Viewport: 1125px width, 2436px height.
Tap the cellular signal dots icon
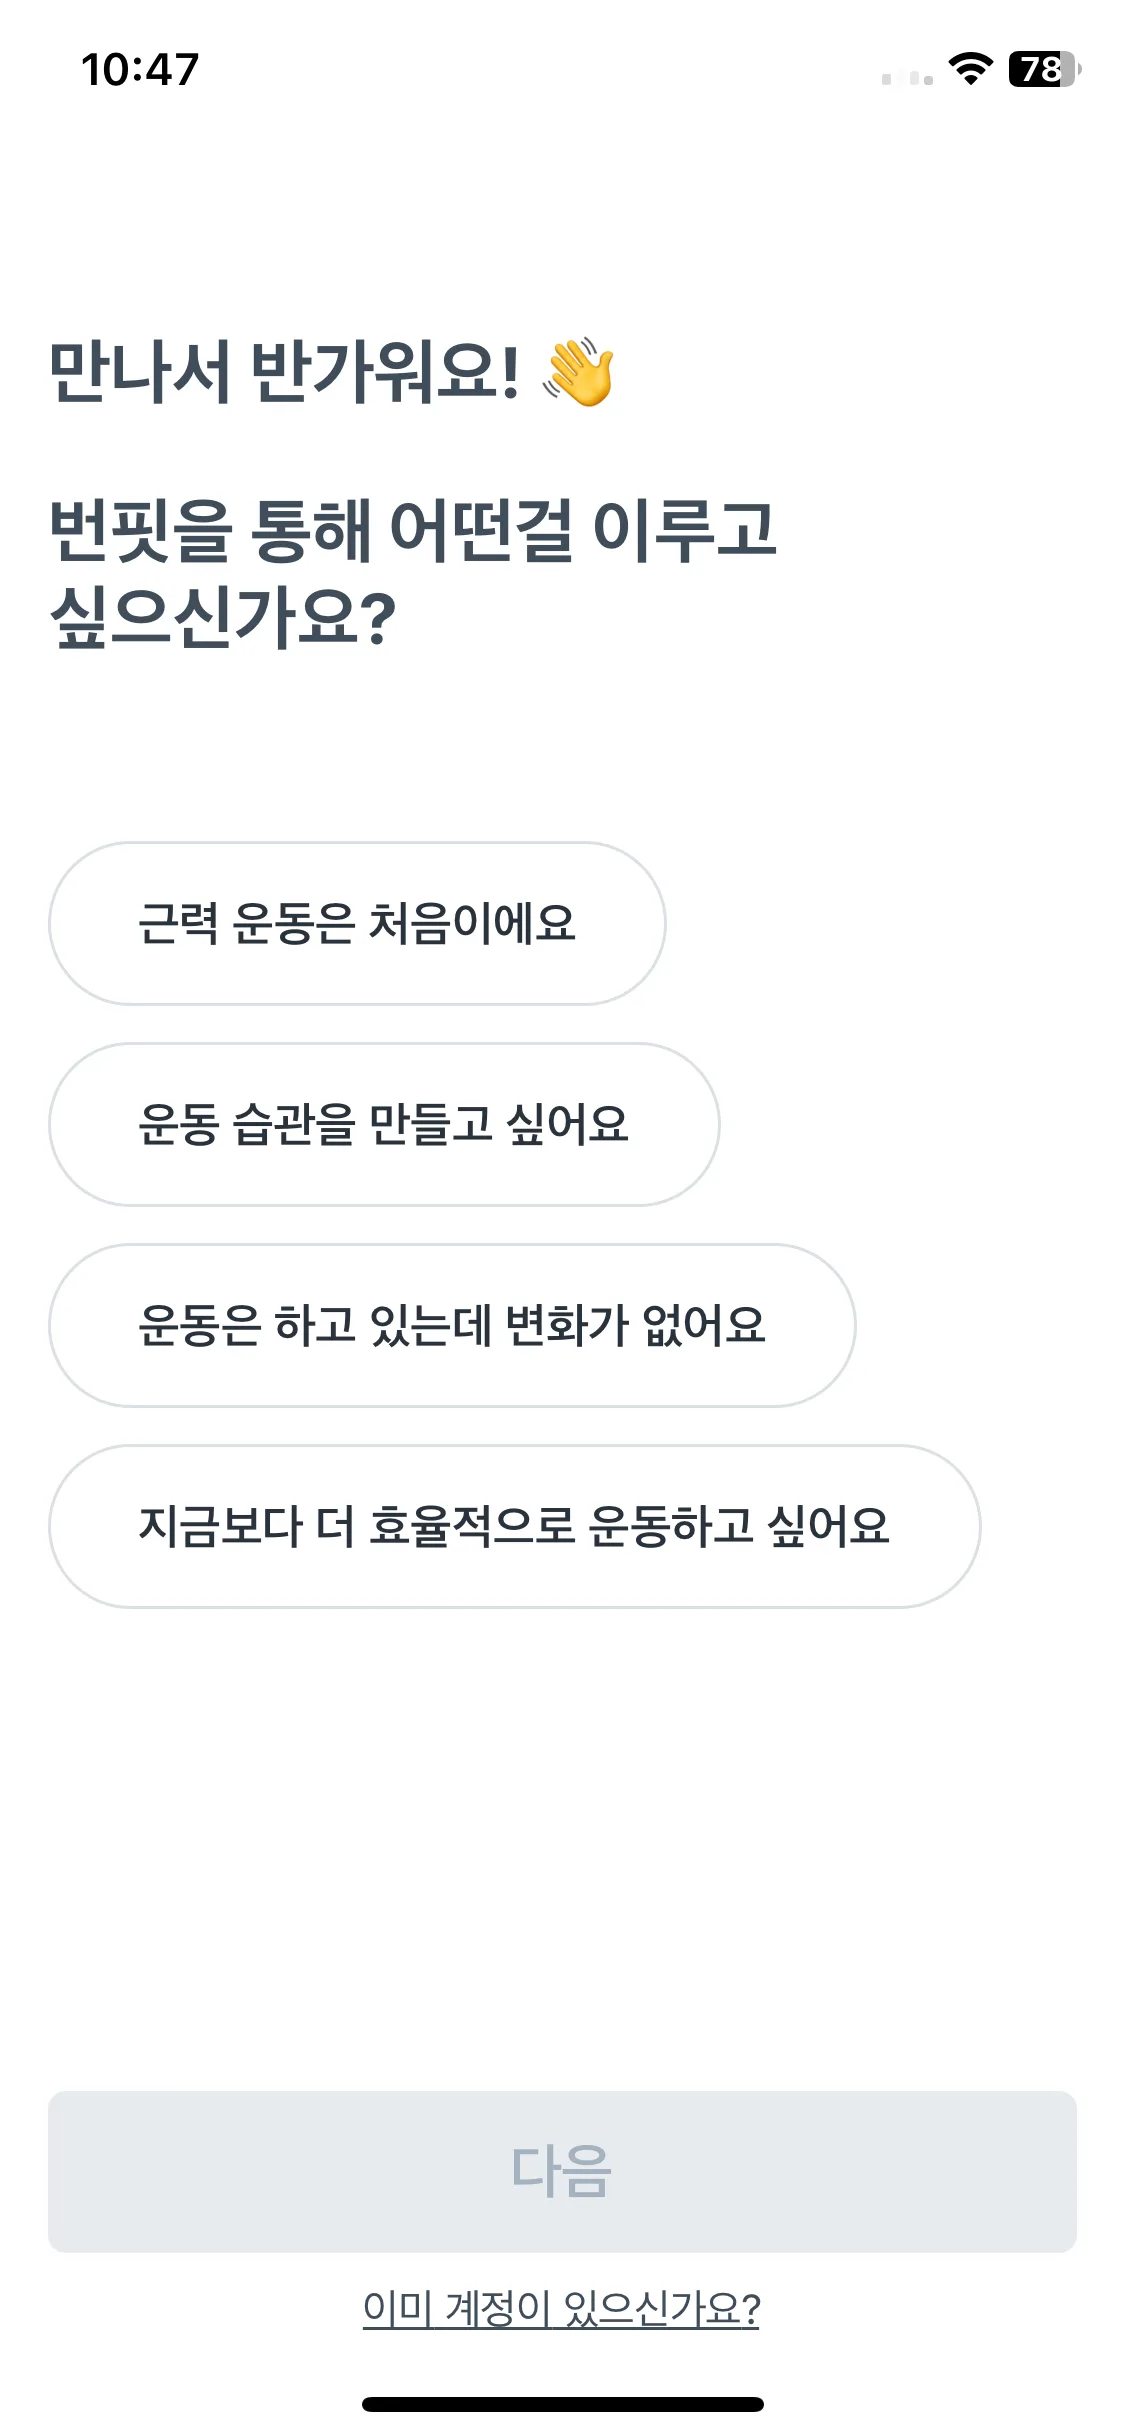(x=907, y=78)
